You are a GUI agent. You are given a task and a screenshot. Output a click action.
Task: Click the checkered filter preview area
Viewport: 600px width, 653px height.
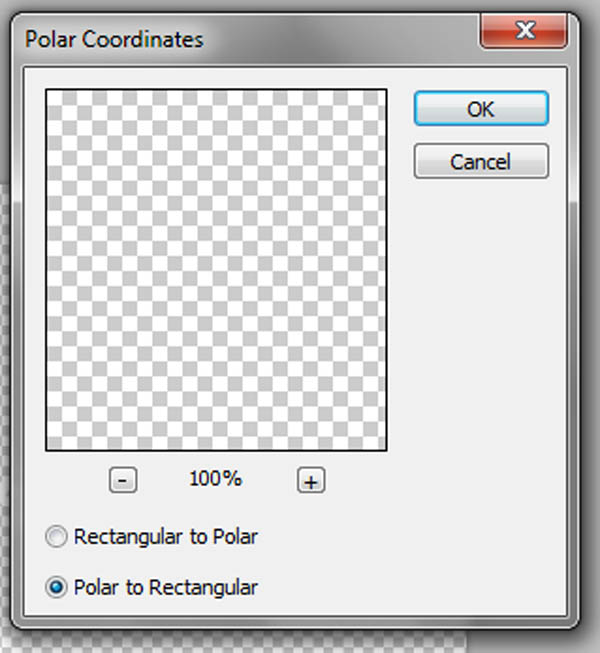coord(216,270)
